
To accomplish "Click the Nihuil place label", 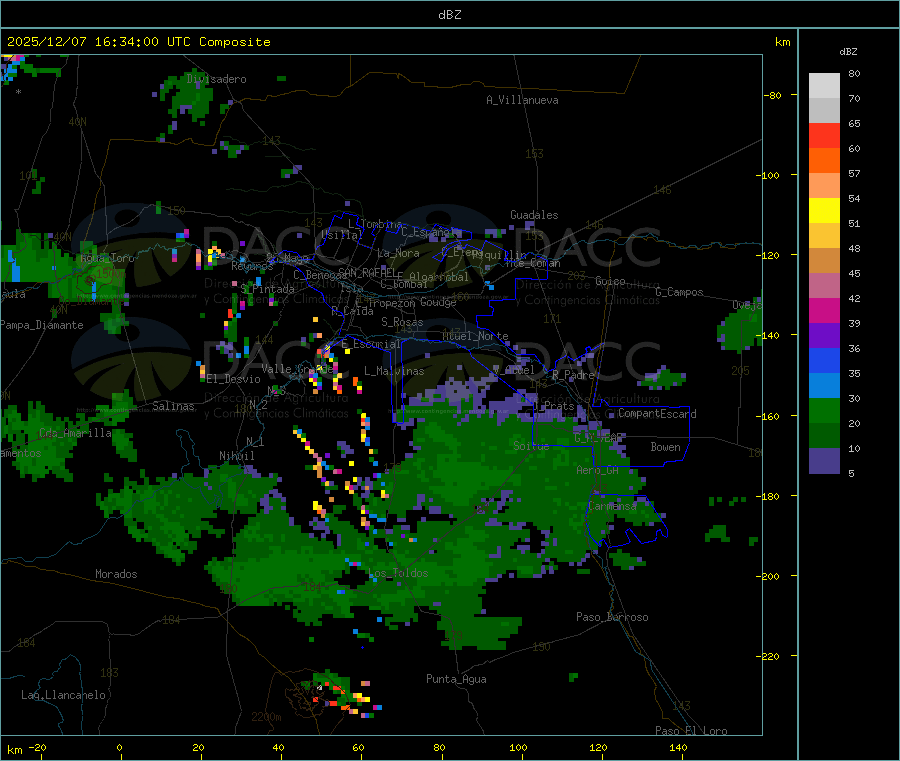I will 236,456.
